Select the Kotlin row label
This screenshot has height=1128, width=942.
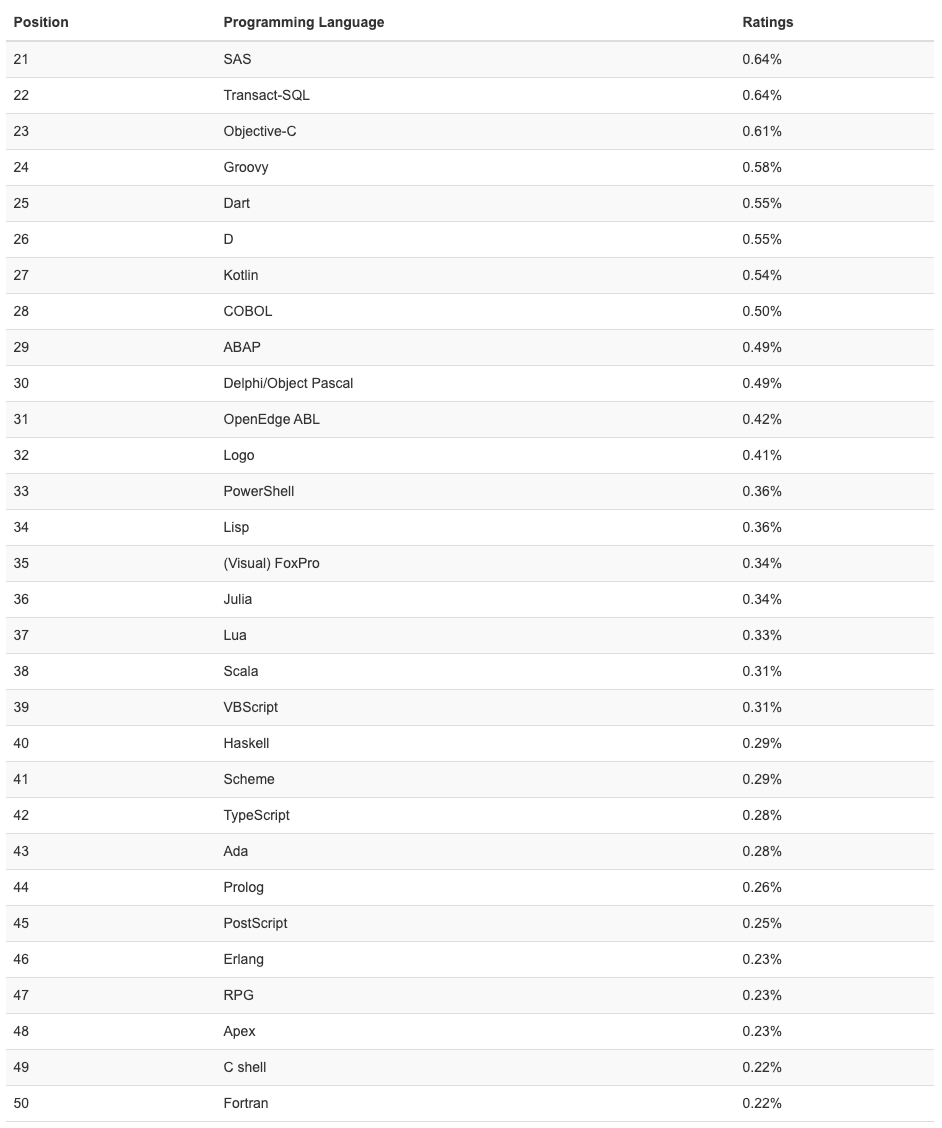pyautogui.click(x=240, y=275)
